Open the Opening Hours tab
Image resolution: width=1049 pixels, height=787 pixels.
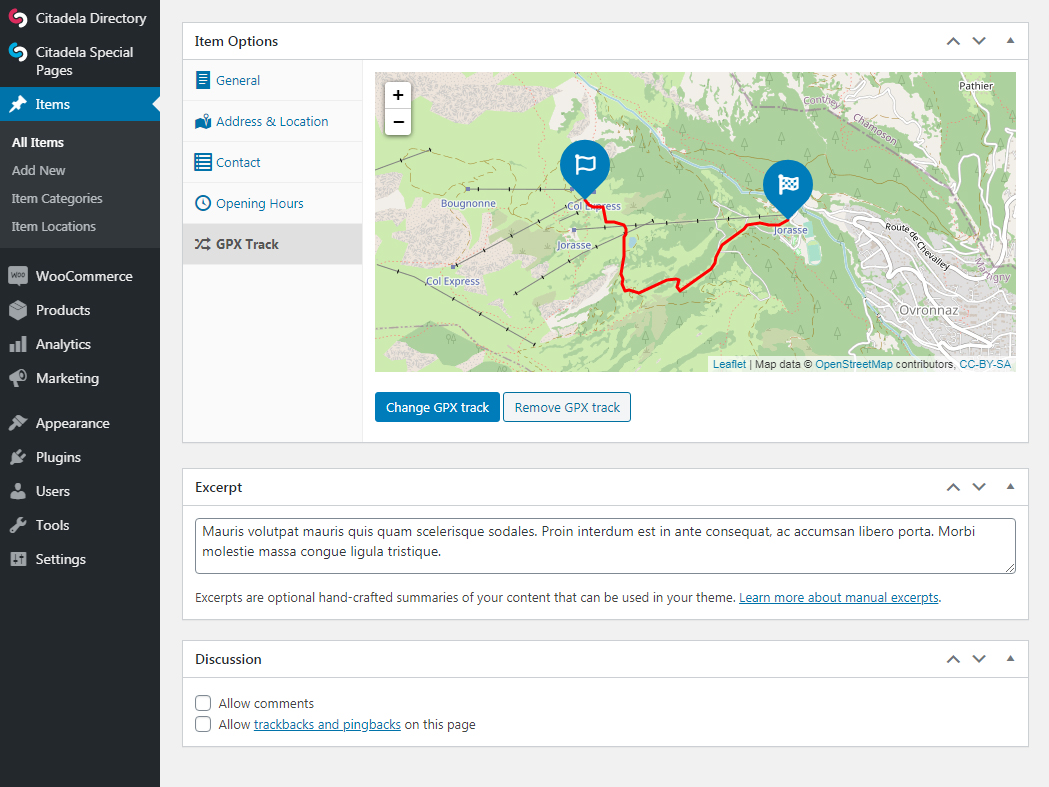[259, 203]
